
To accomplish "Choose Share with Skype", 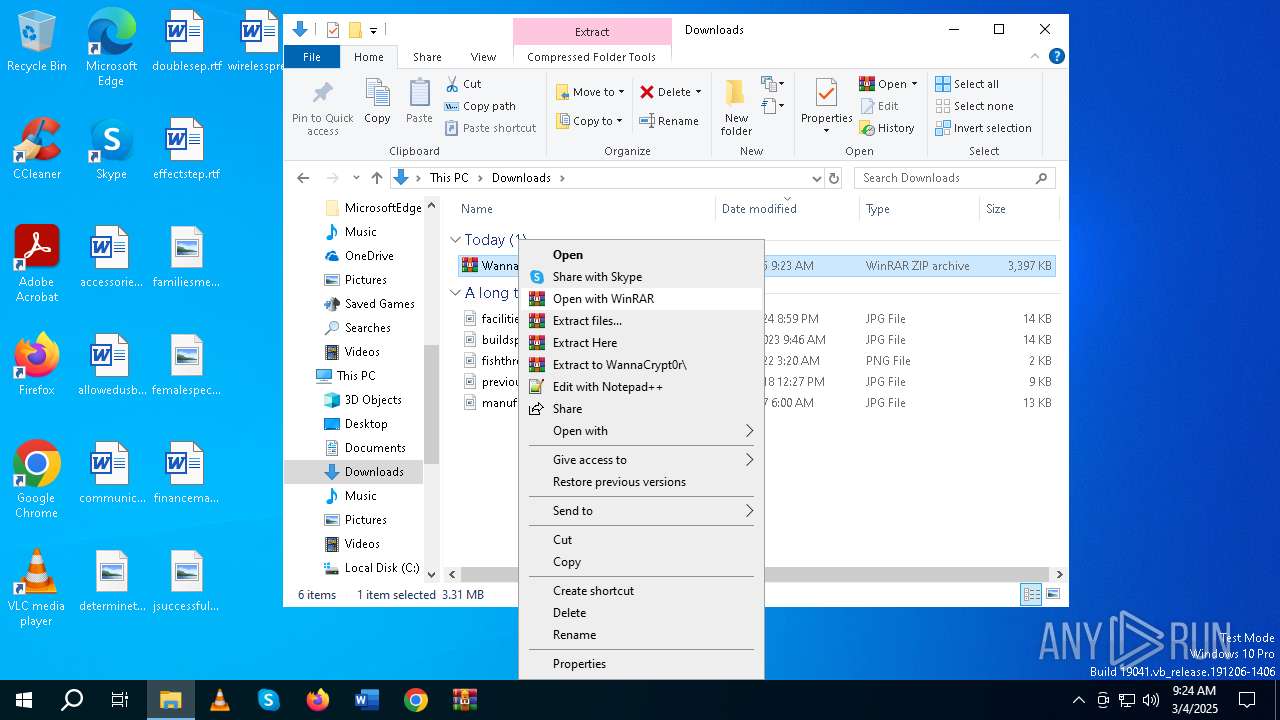I will 641,277.
